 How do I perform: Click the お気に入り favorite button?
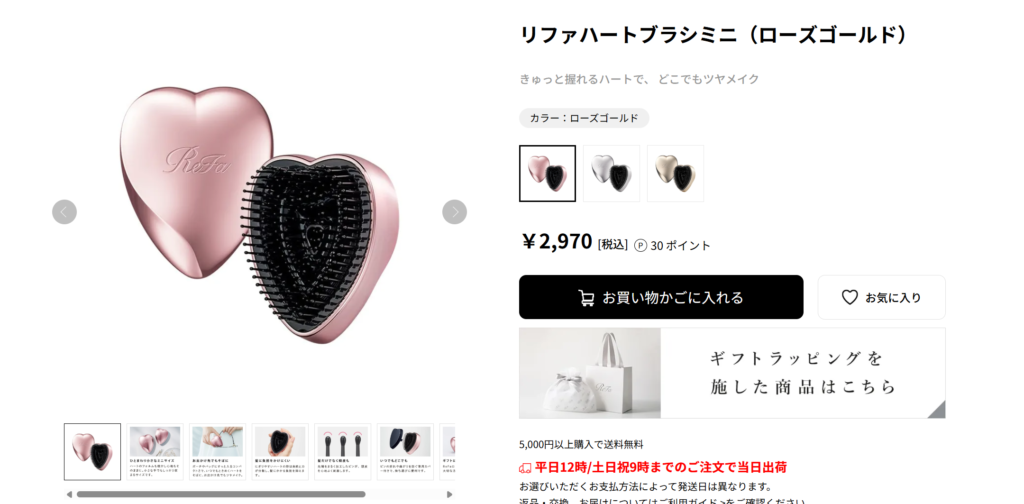pyautogui.click(x=882, y=297)
